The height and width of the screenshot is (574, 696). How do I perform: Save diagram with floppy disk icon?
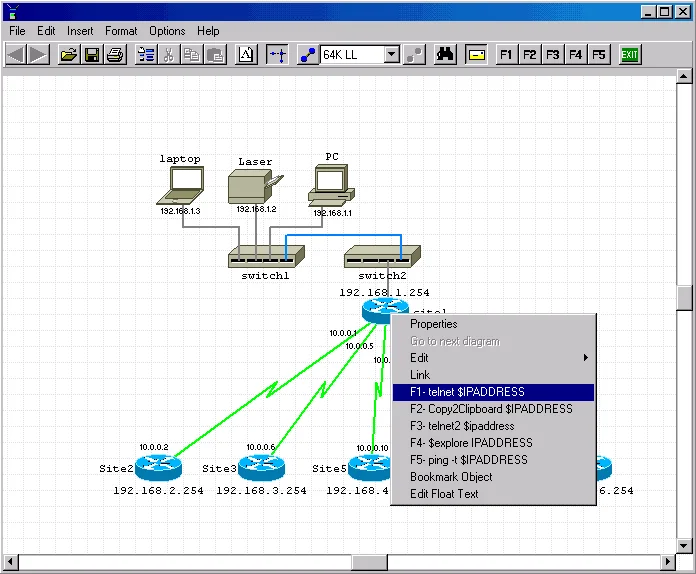[92, 55]
